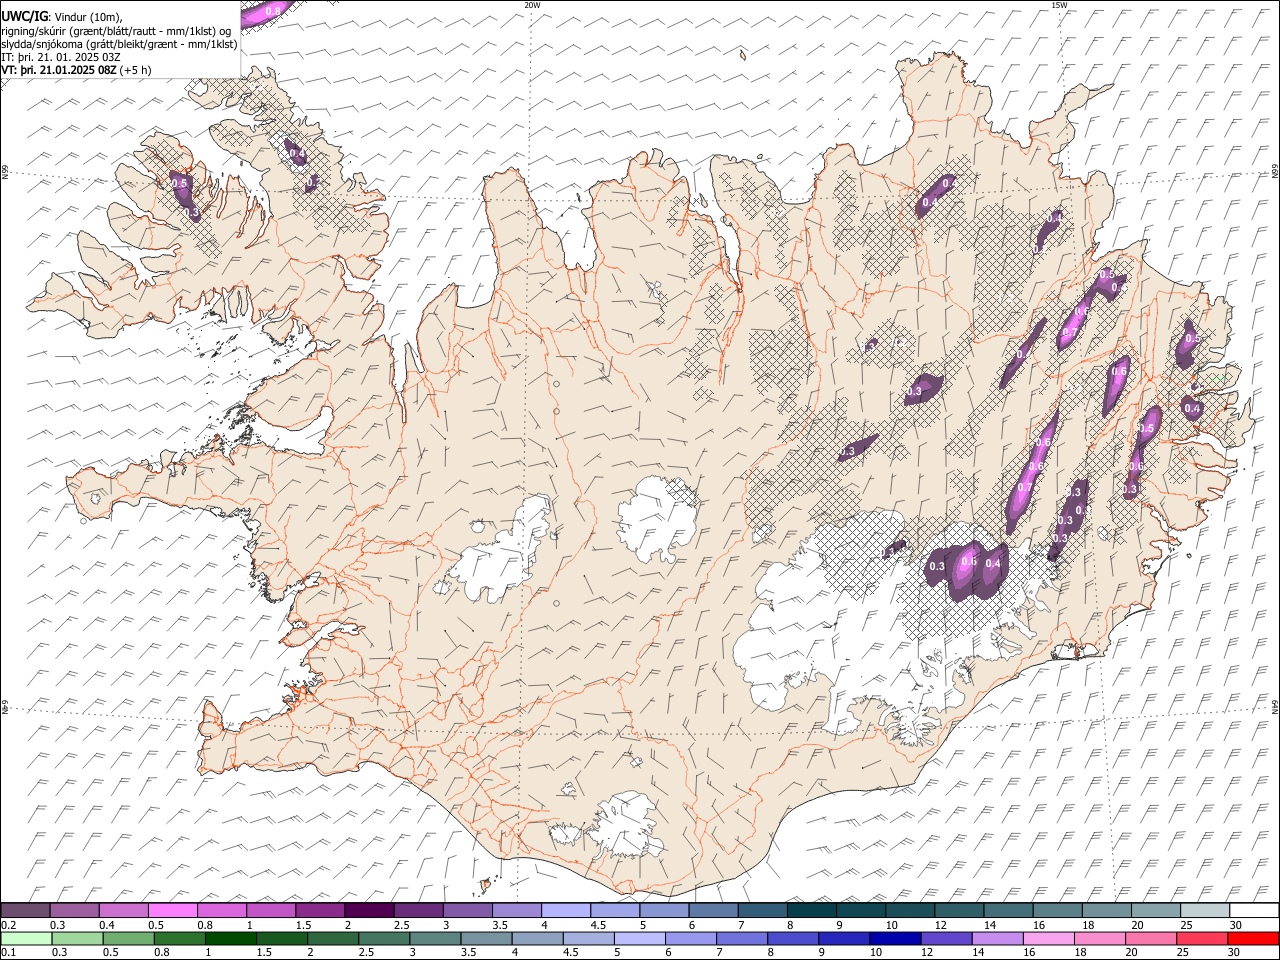Select the 14–16 lilac swatch in the lower legend row
1280x960 pixels.
coord(998,938)
